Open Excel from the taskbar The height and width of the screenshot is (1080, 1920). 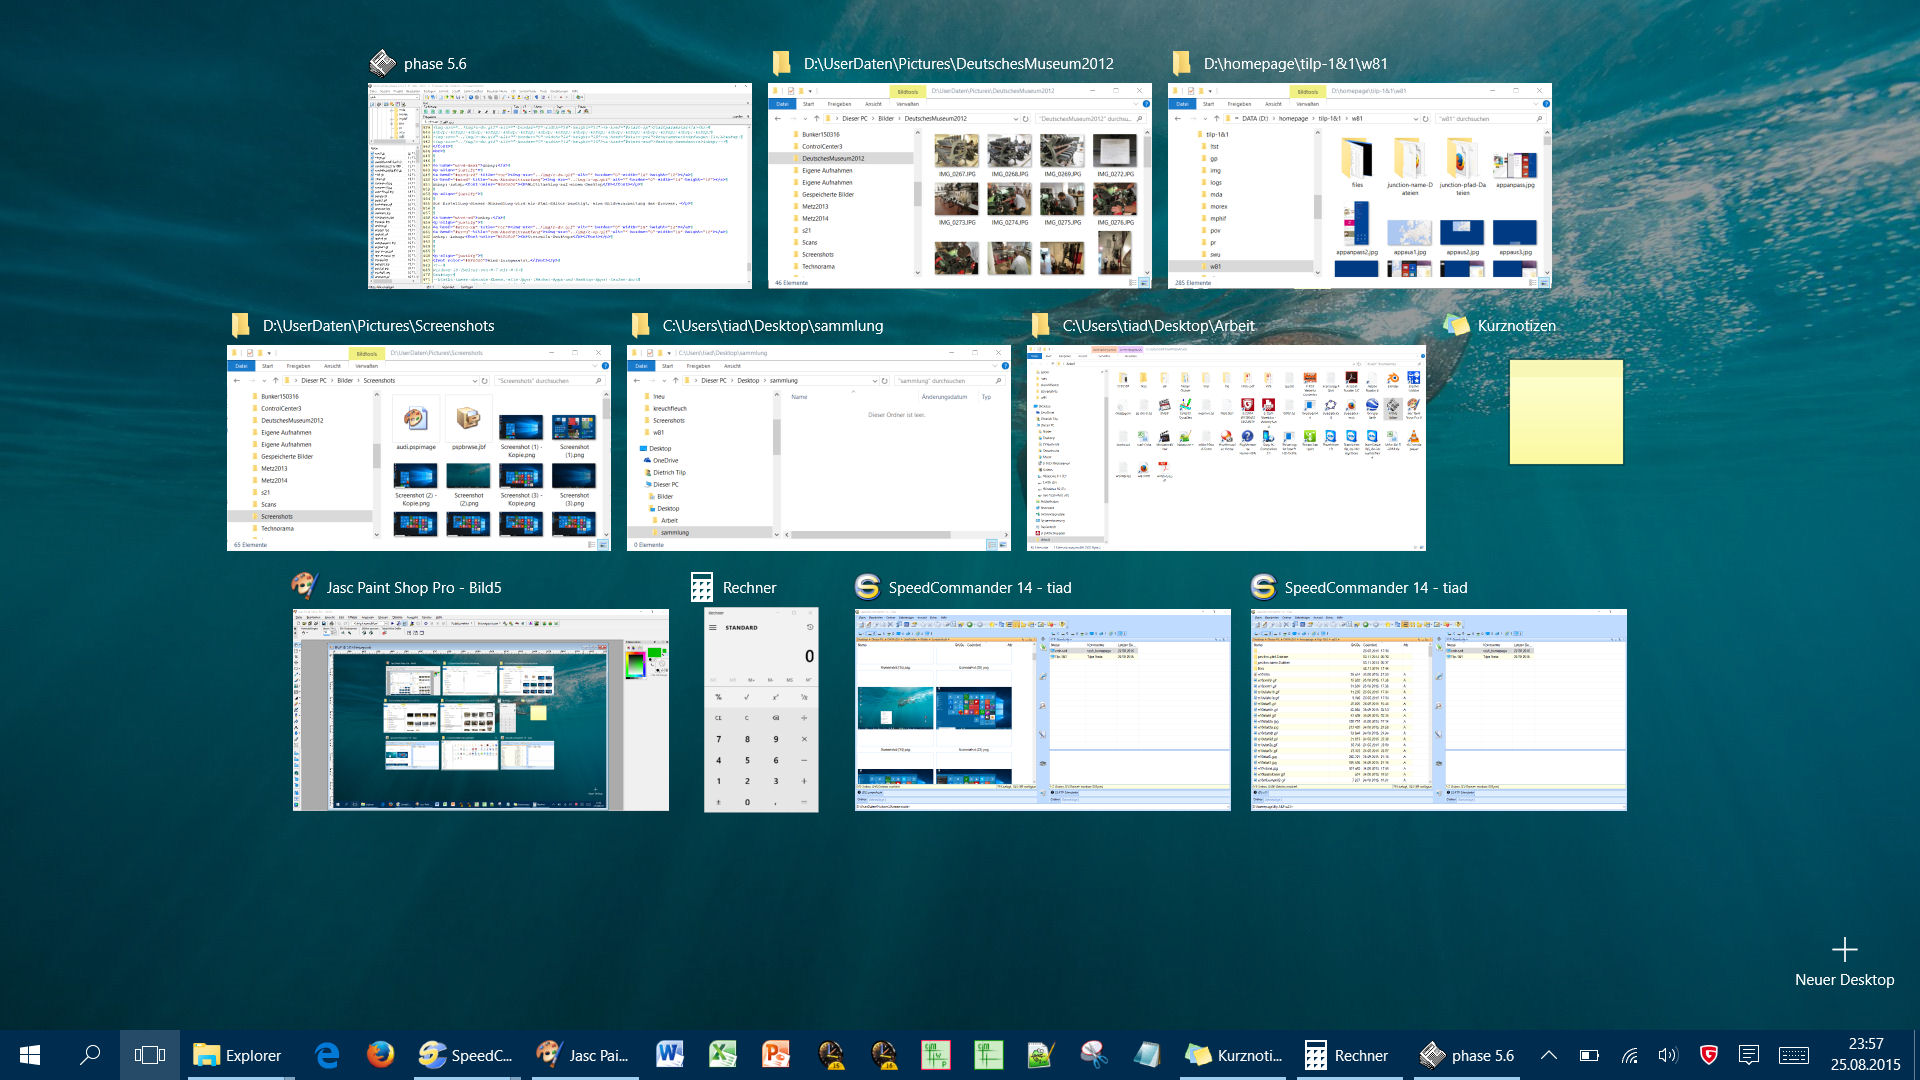[x=722, y=1055]
